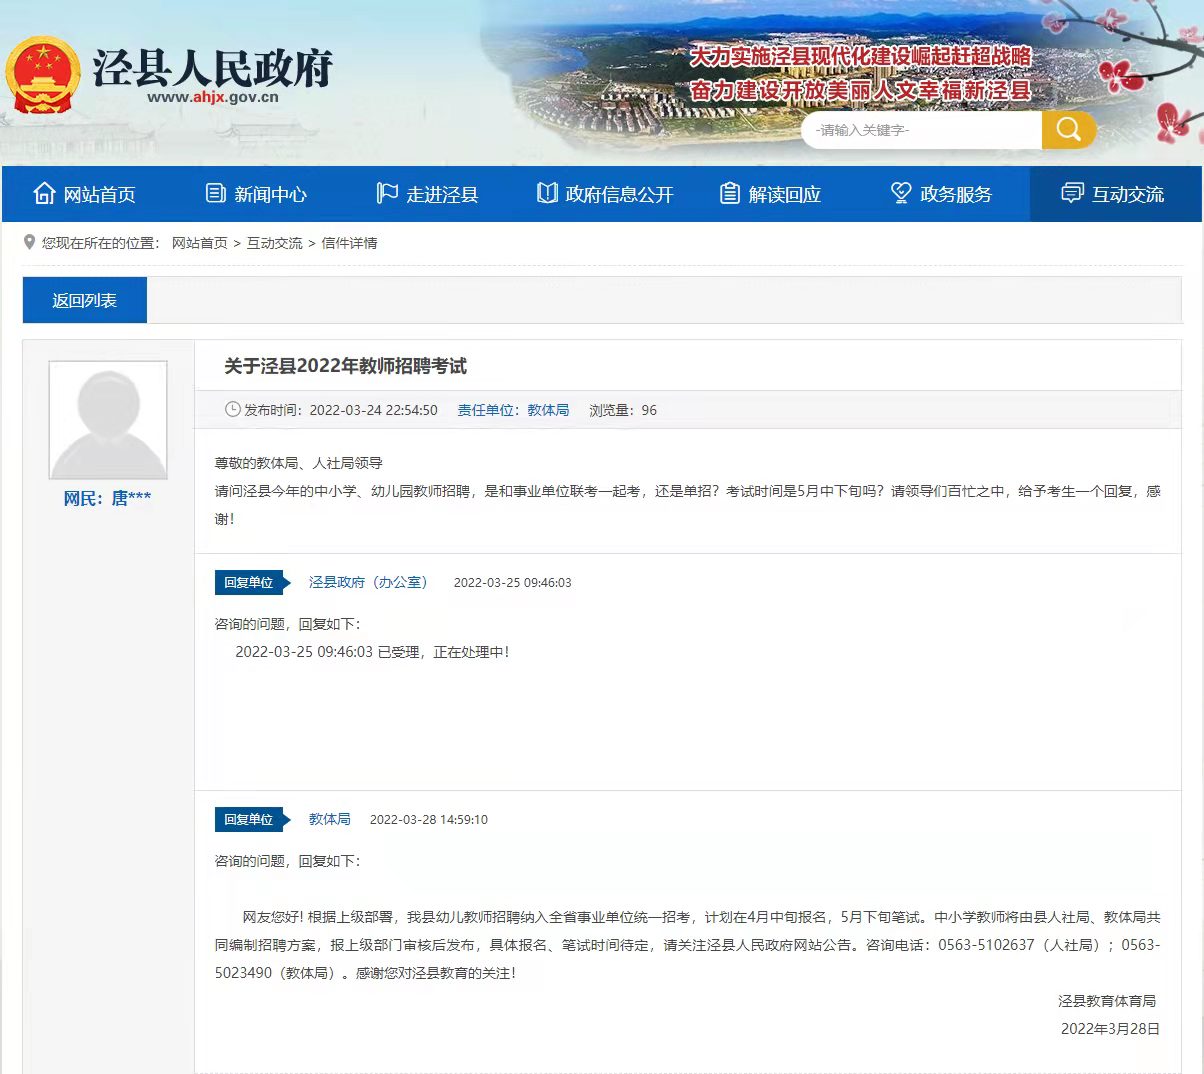
Task: Click the book icon beside 政府信息公开
Action: 547,194
